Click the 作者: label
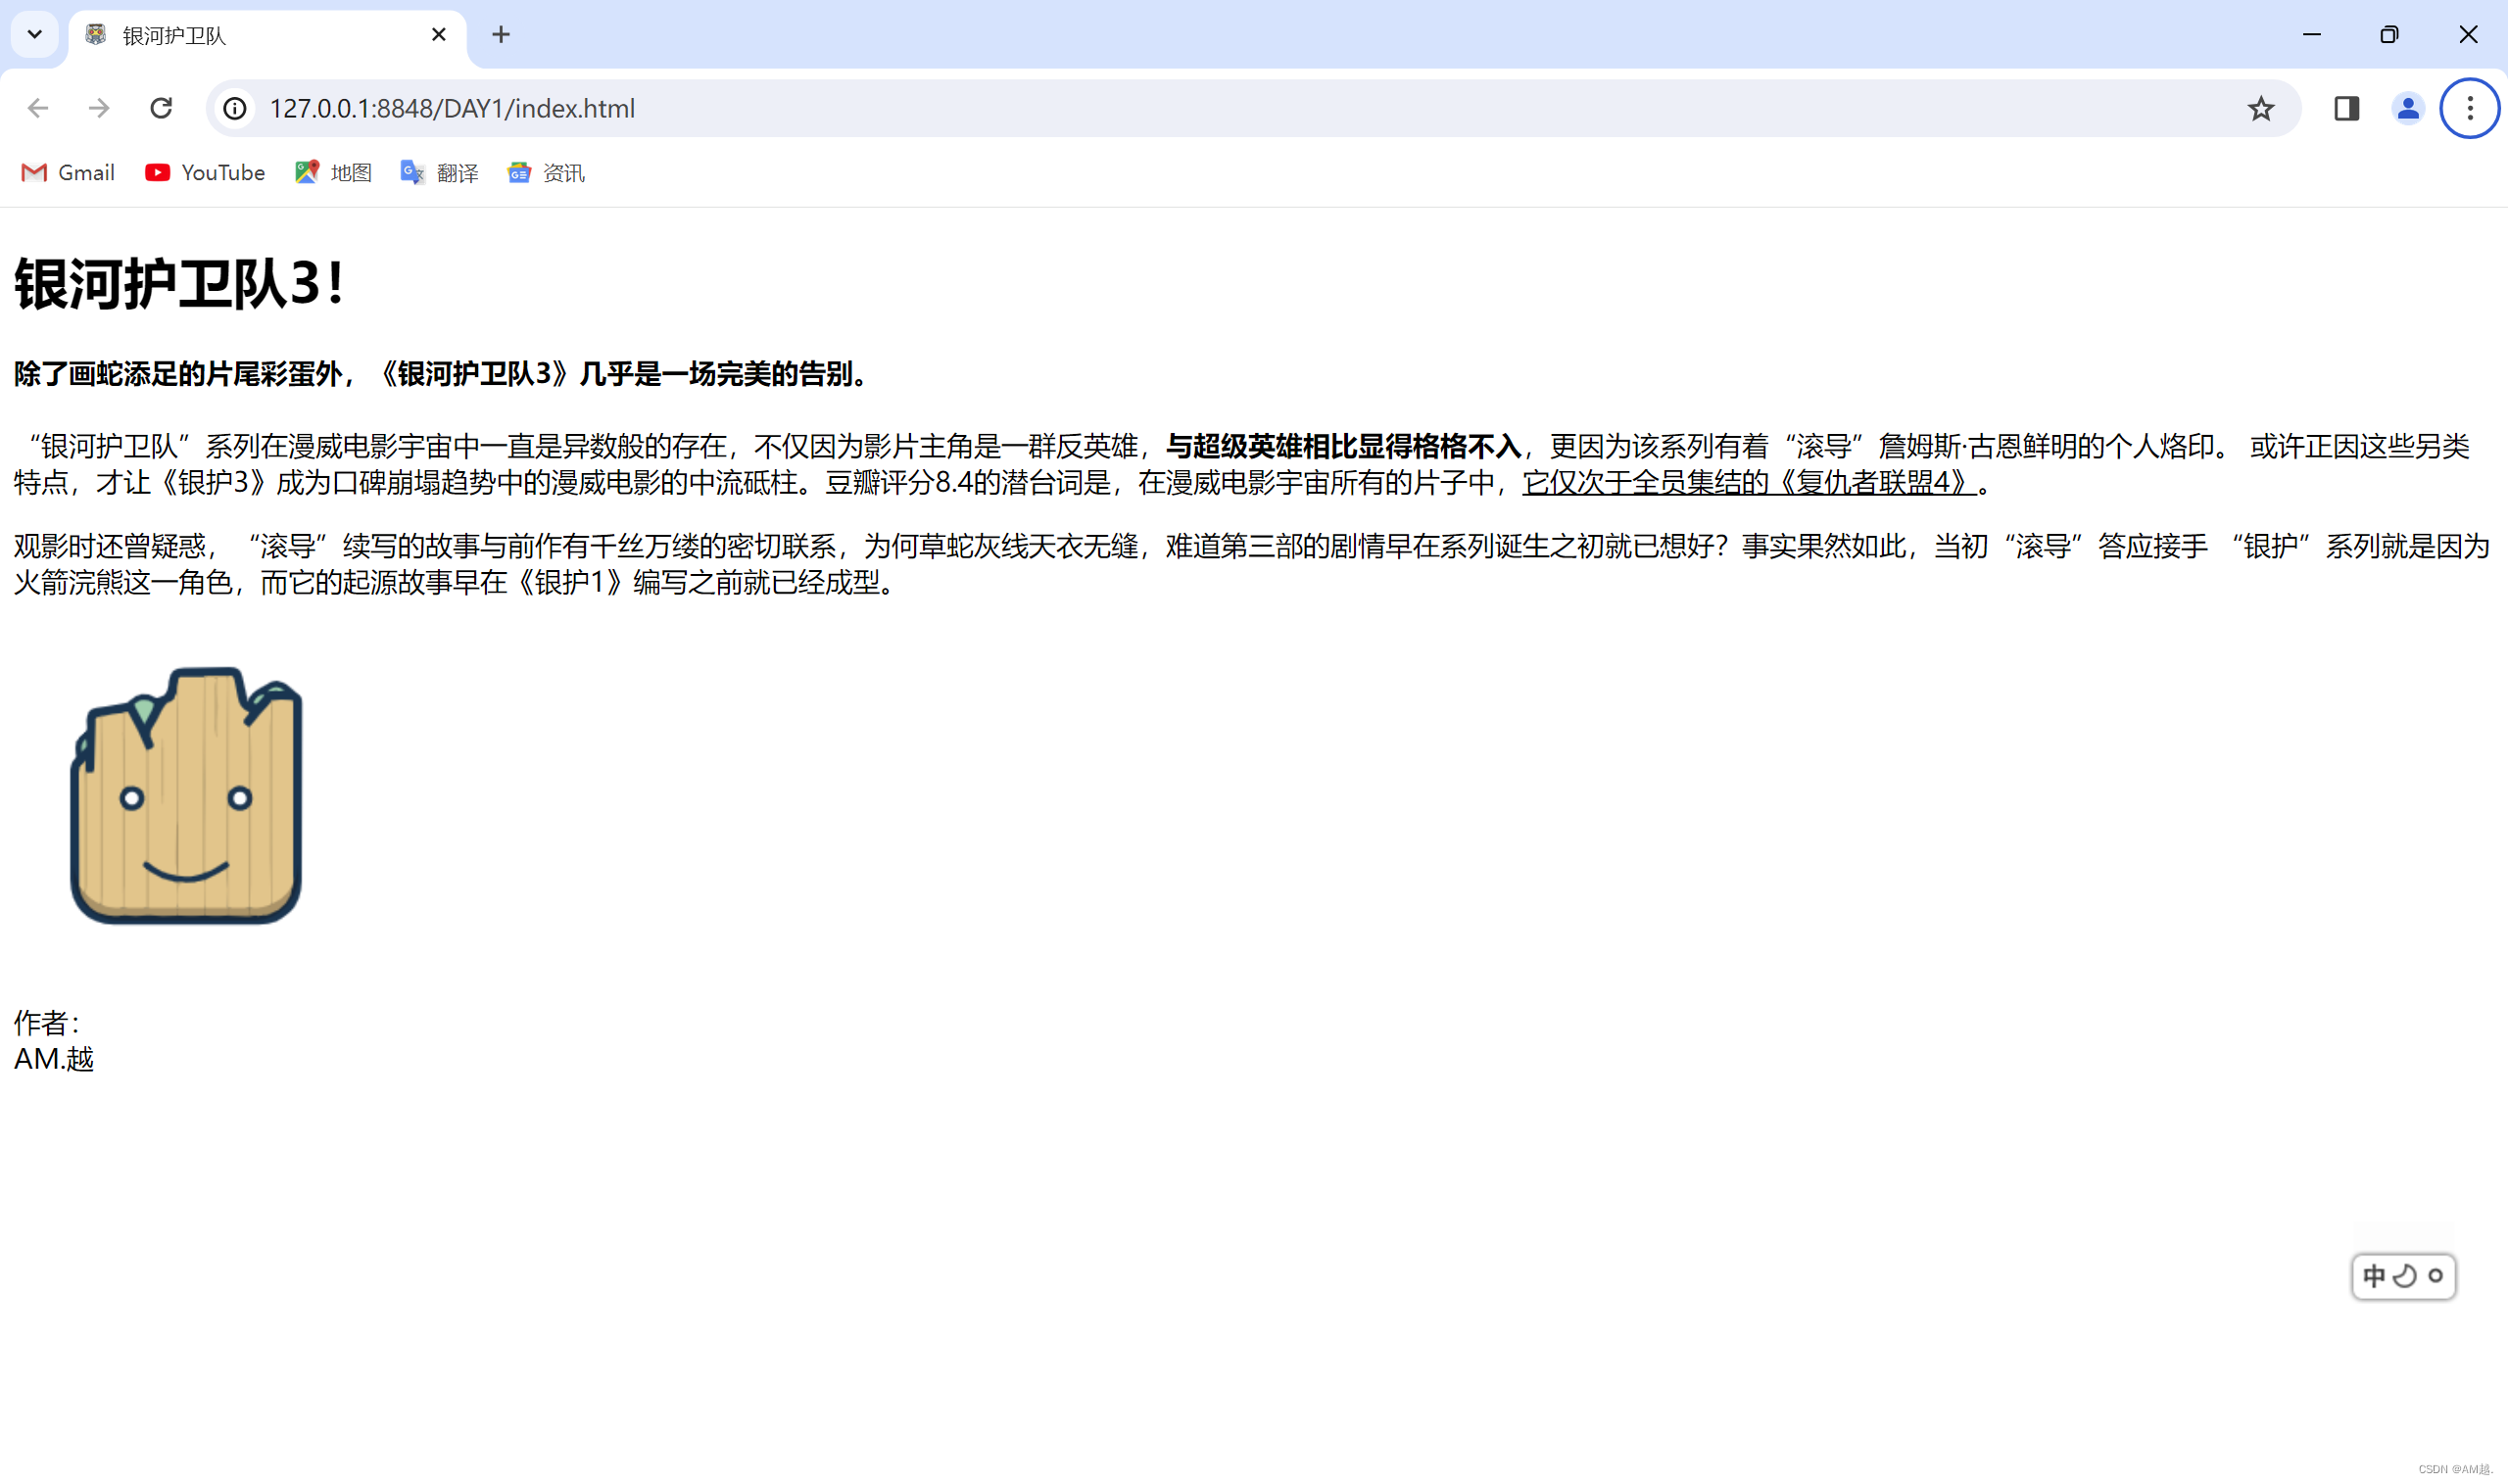Viewport: 2508px width, 1484px height. tap(47, 1022)
